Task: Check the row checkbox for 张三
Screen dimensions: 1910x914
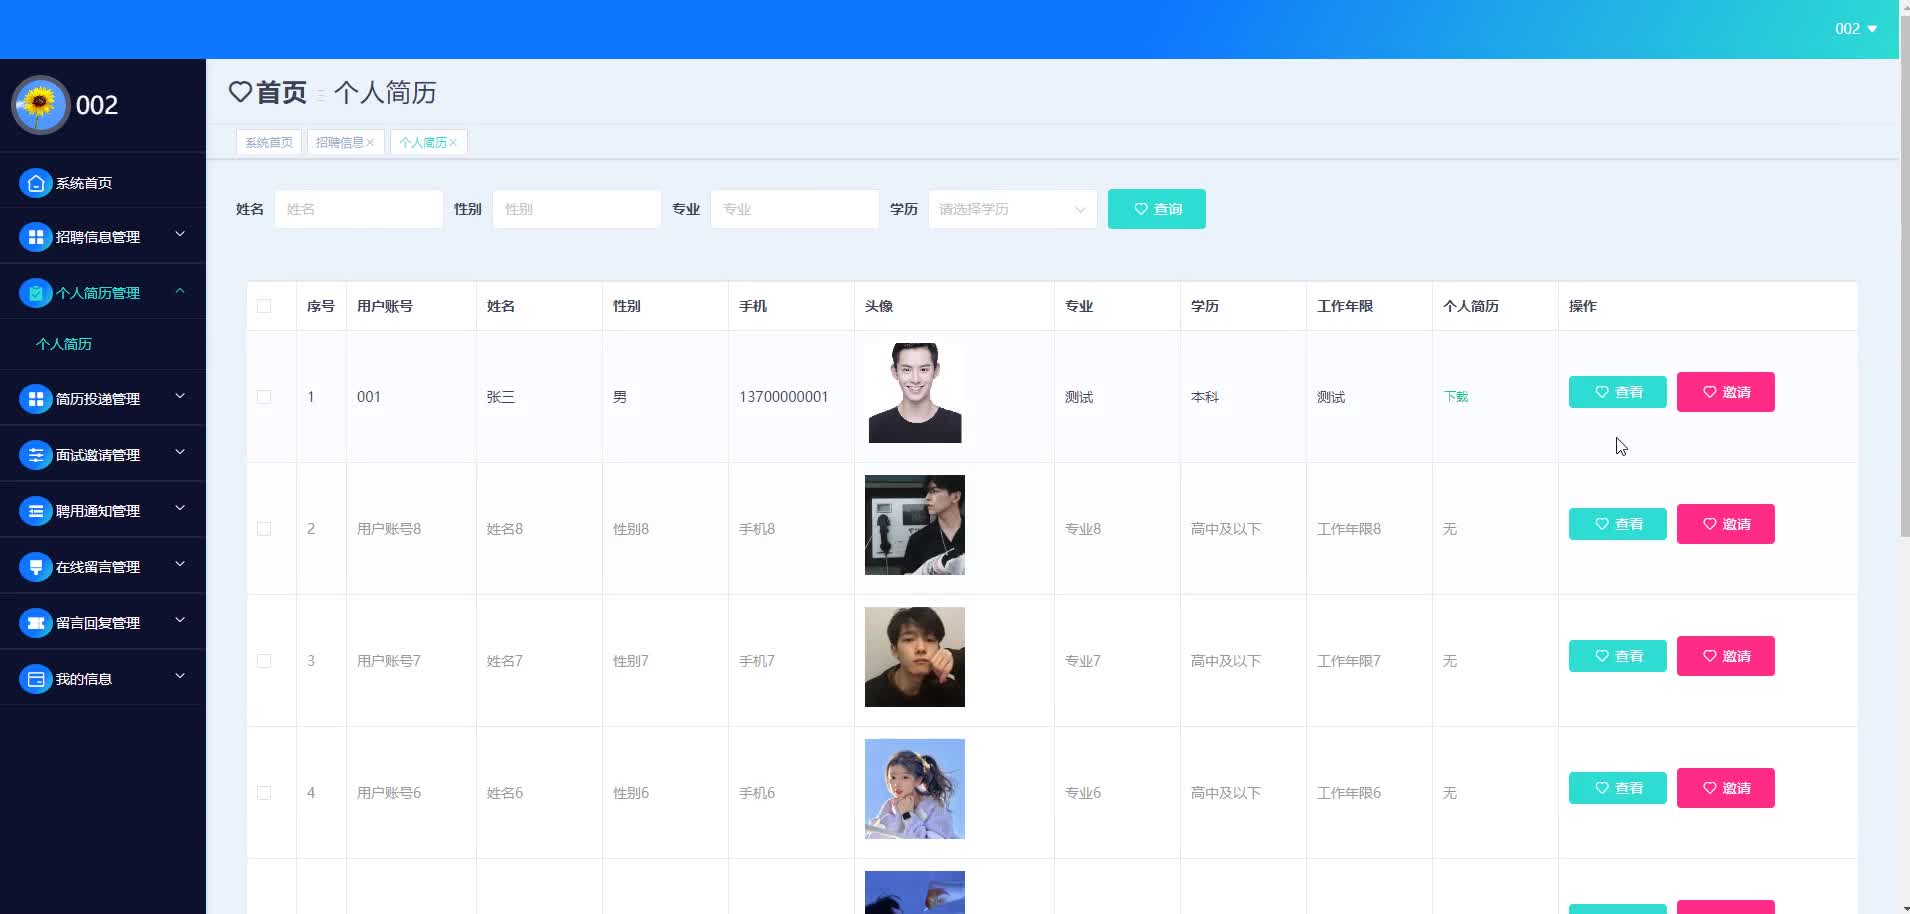Action: pyautogui.click(x=264, y=397)
